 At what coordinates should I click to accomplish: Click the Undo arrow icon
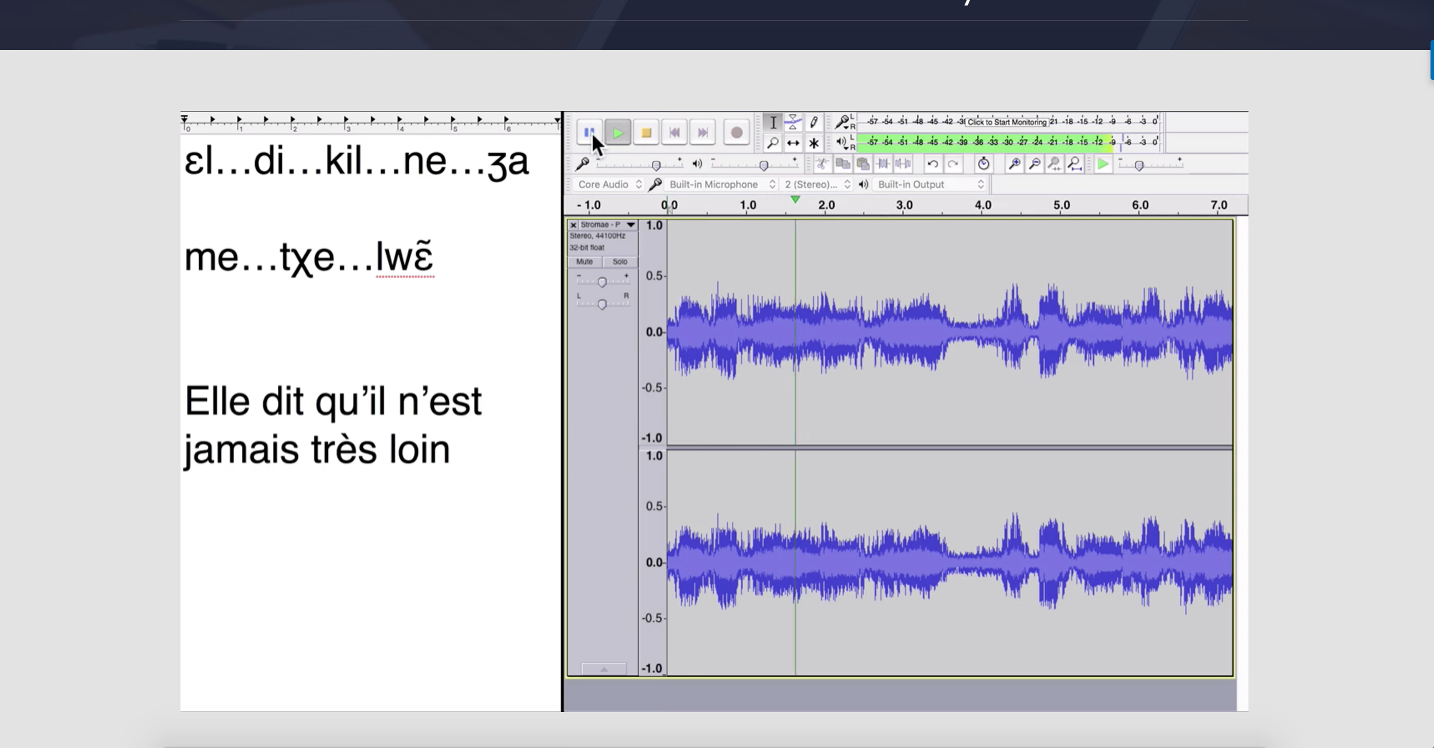933,164
